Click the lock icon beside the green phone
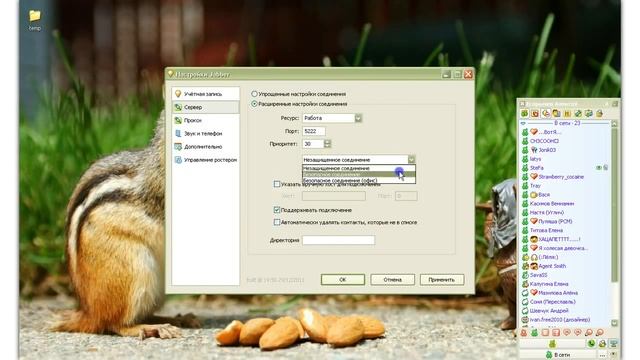Viewport: 640px width, 360px height. click(x=602, y=344)
